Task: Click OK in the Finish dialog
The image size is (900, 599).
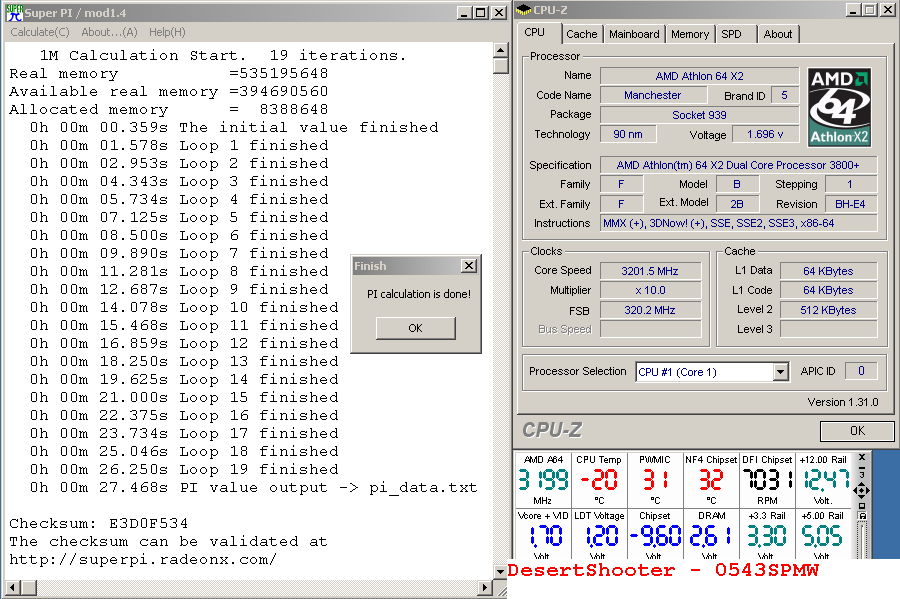Action: 416,328
